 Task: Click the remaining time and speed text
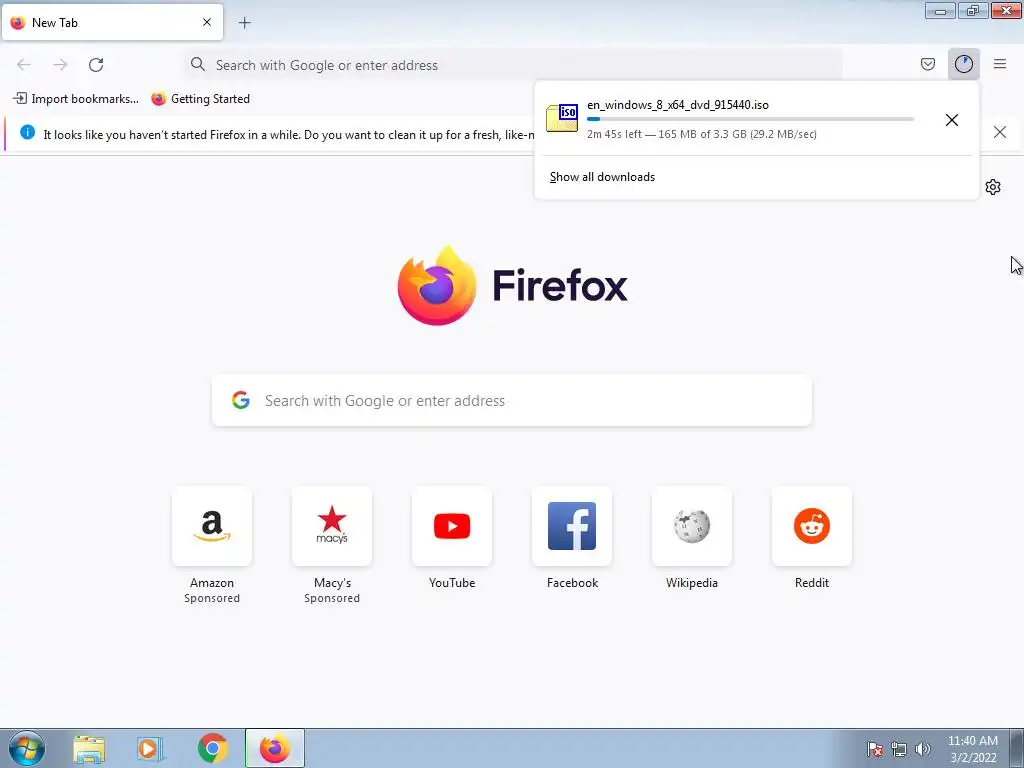pyautogui.click(x=701, y=134)
